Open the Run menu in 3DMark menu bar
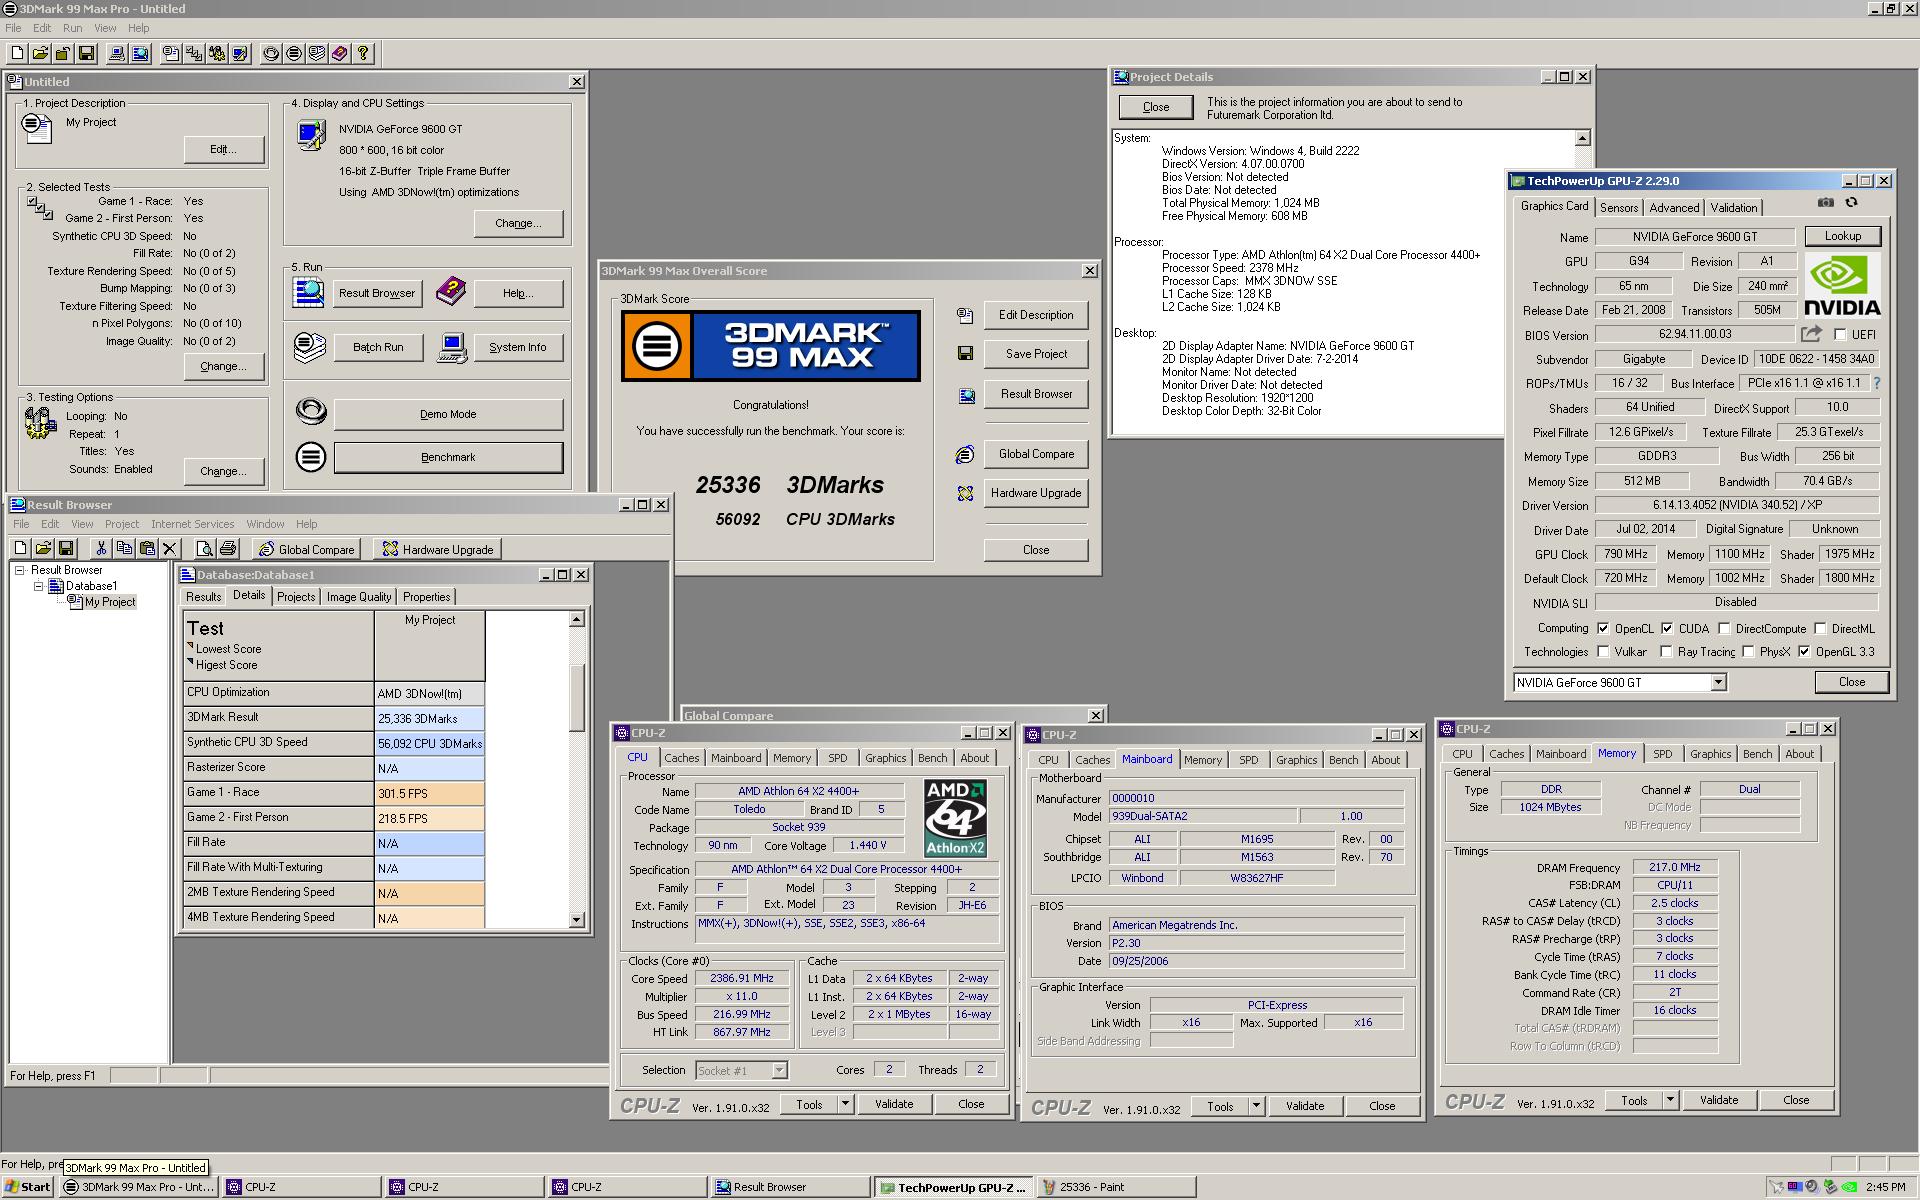The height and width of the screenshot is (1200, 1920). coord(73,28)
